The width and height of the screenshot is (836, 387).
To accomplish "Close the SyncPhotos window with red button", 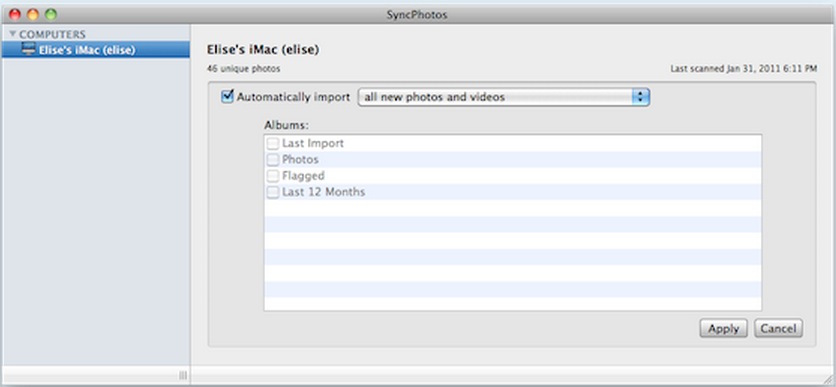I will point(15,15).
